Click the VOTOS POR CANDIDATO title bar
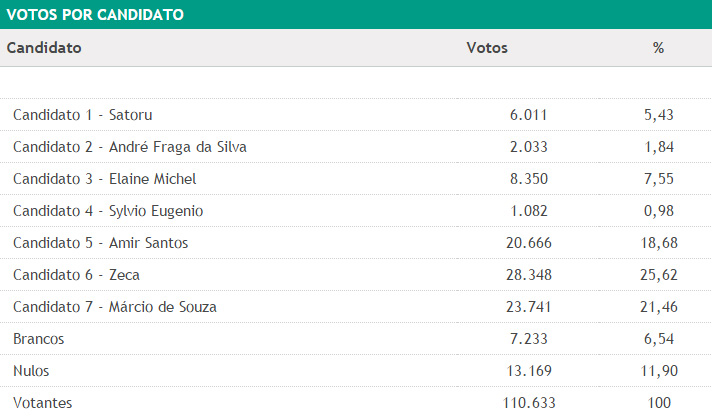The image size is (712, 417). 93,15
